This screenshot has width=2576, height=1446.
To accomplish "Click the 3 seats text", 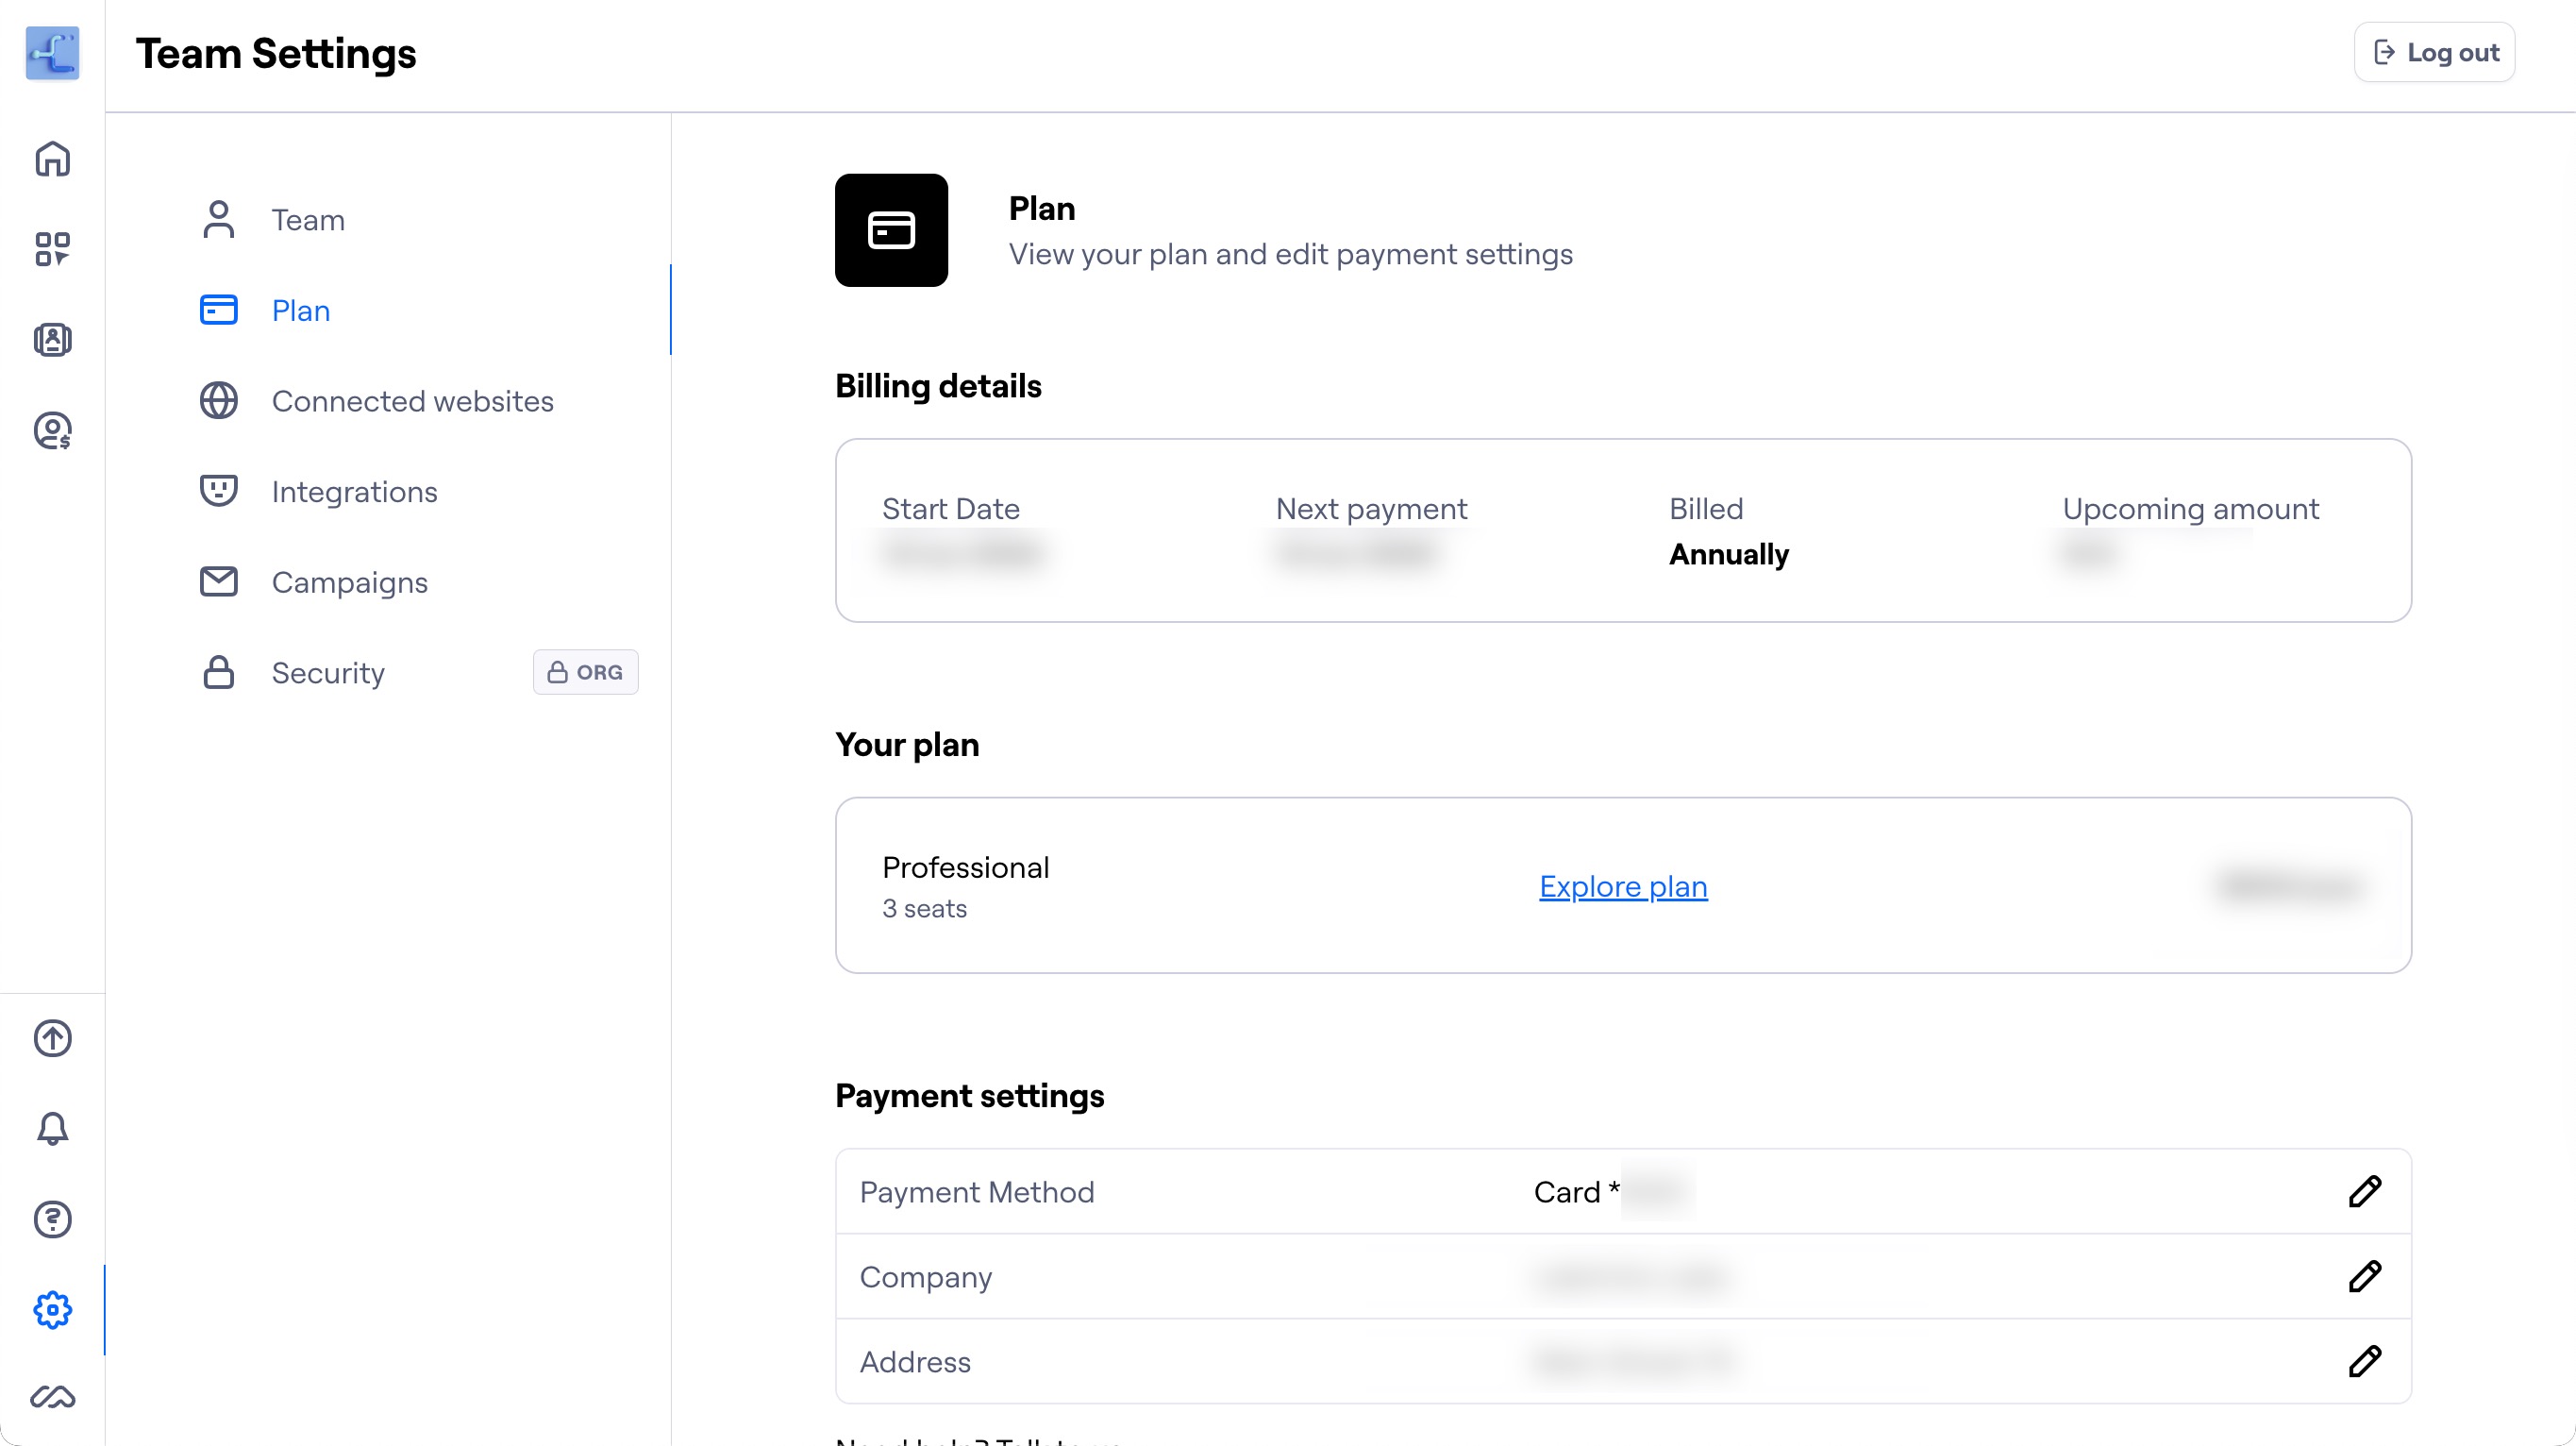I will (924, 908).
